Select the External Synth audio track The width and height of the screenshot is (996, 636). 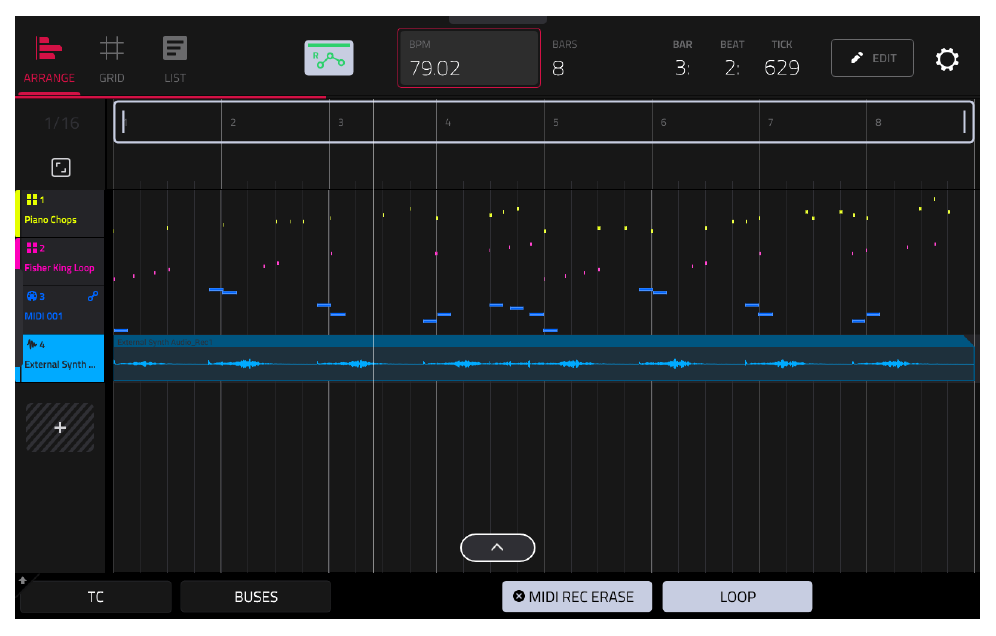point(62,358)
